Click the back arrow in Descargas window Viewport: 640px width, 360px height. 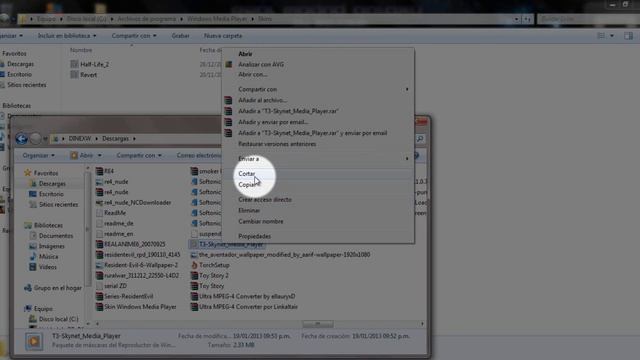coord(22,139)
